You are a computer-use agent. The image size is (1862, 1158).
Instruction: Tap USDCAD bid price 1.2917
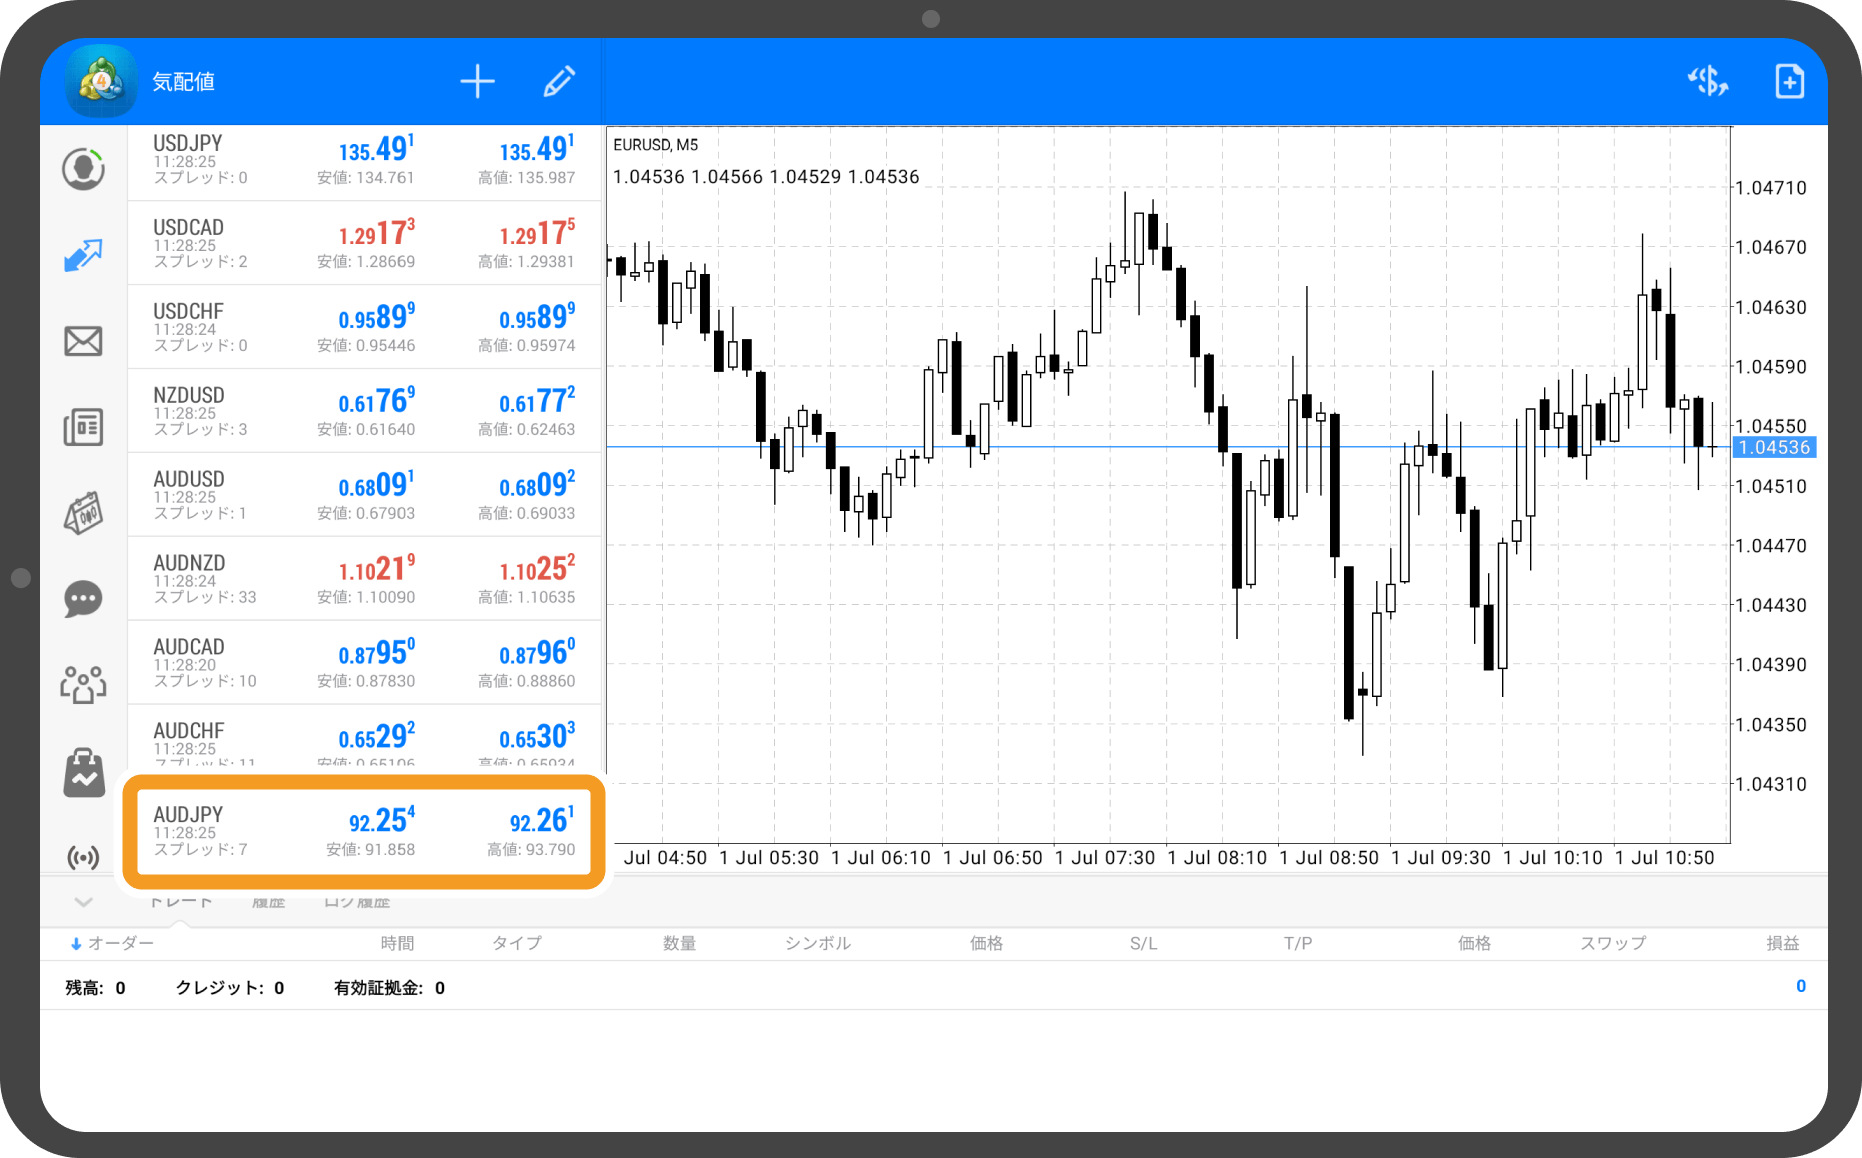tap(376, 233)
